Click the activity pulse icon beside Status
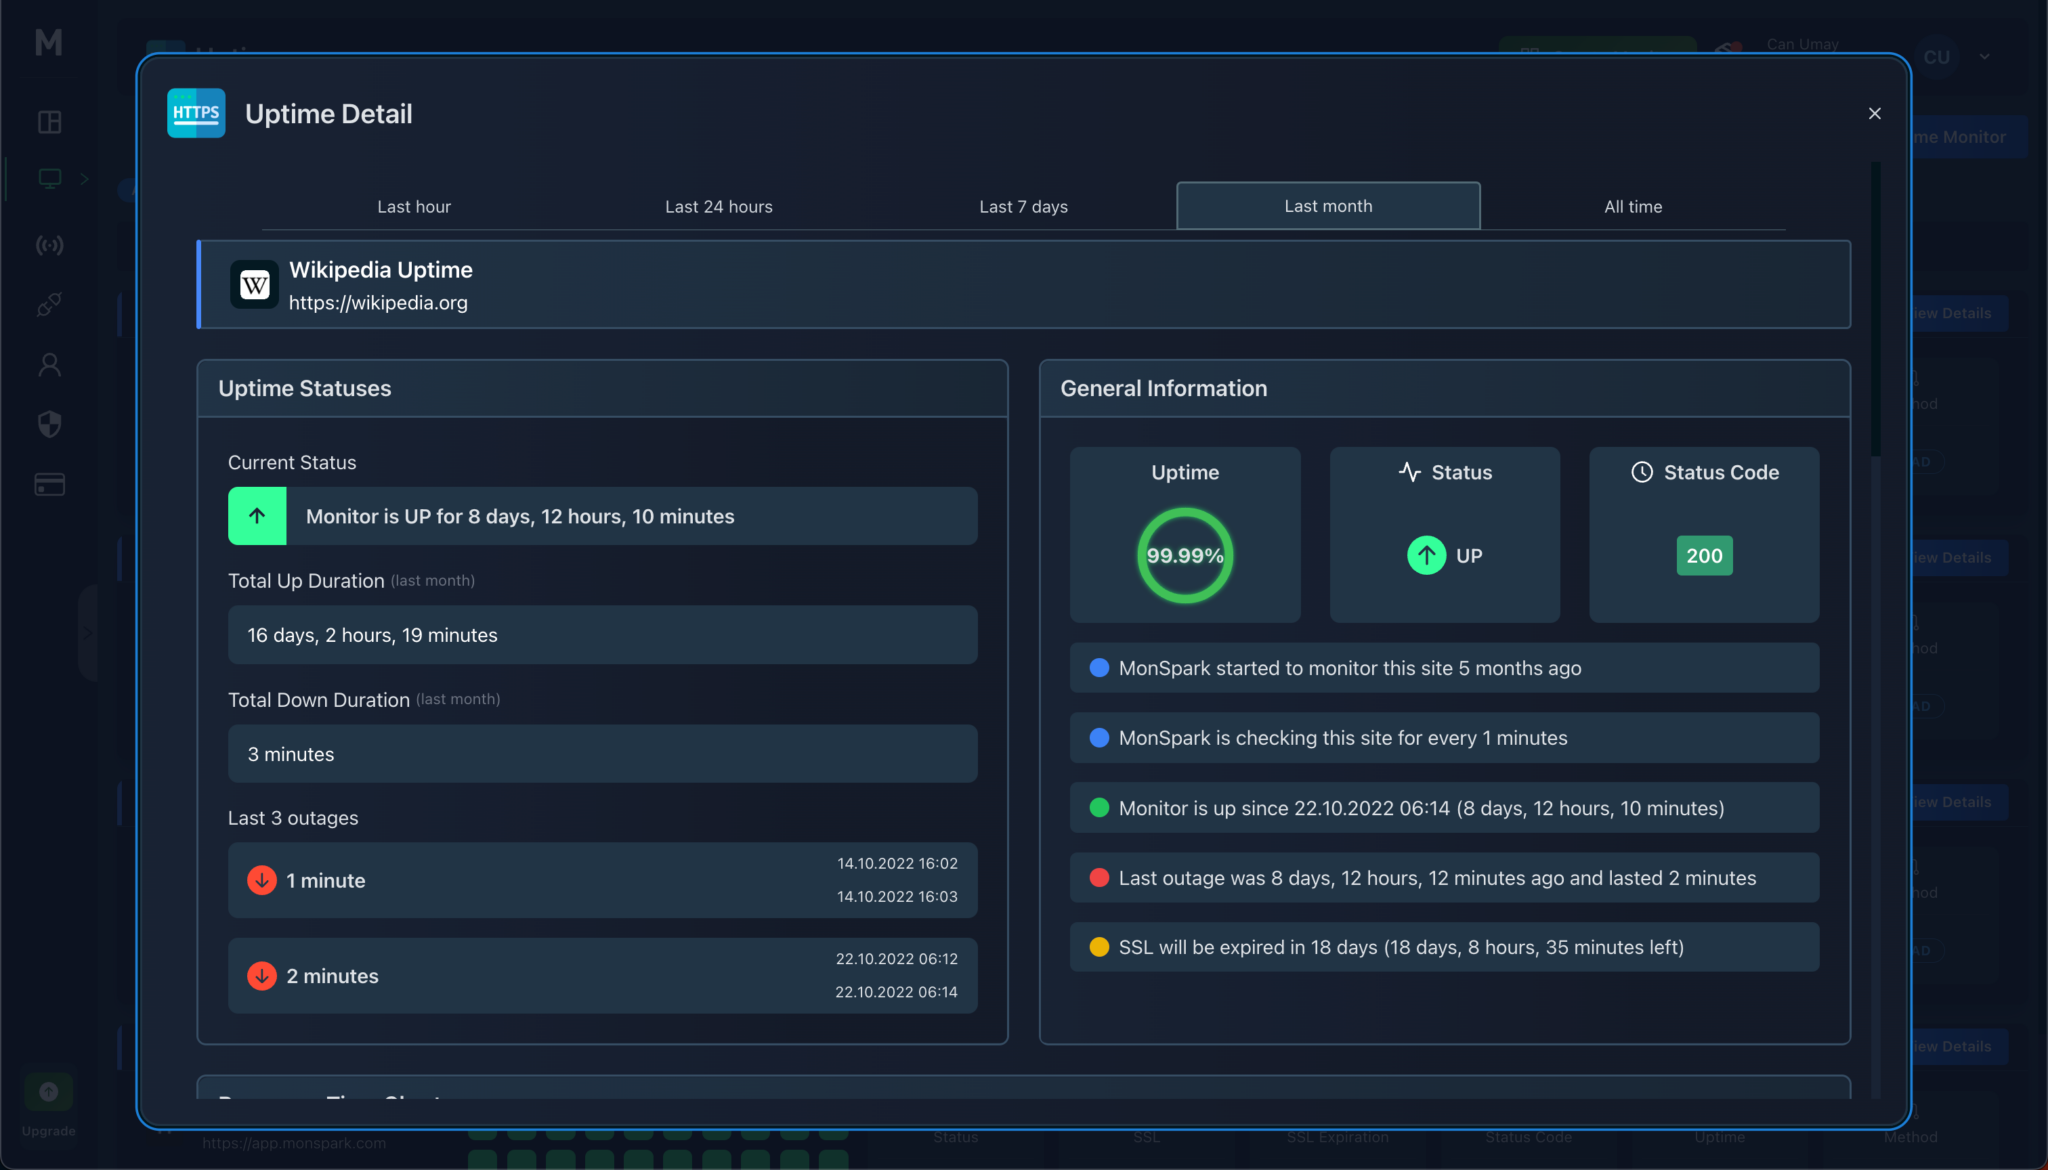The image size is (2048, 1170). 1409,472
